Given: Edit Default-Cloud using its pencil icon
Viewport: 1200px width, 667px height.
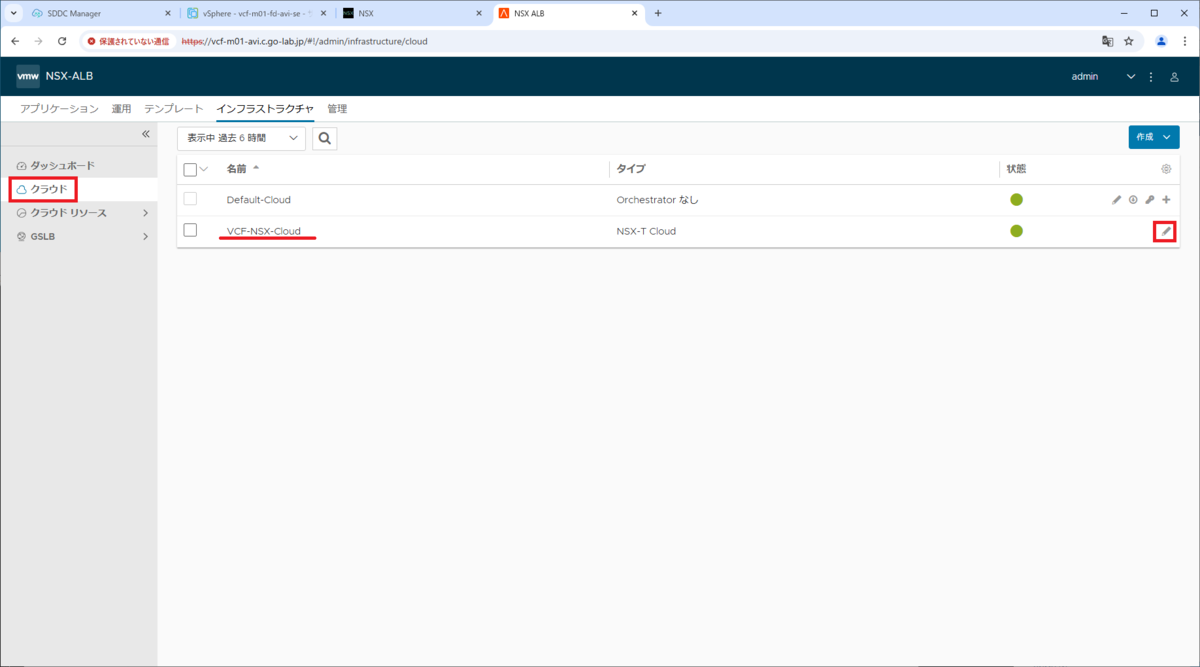Looking at the screenshot, I should 1117,200.
